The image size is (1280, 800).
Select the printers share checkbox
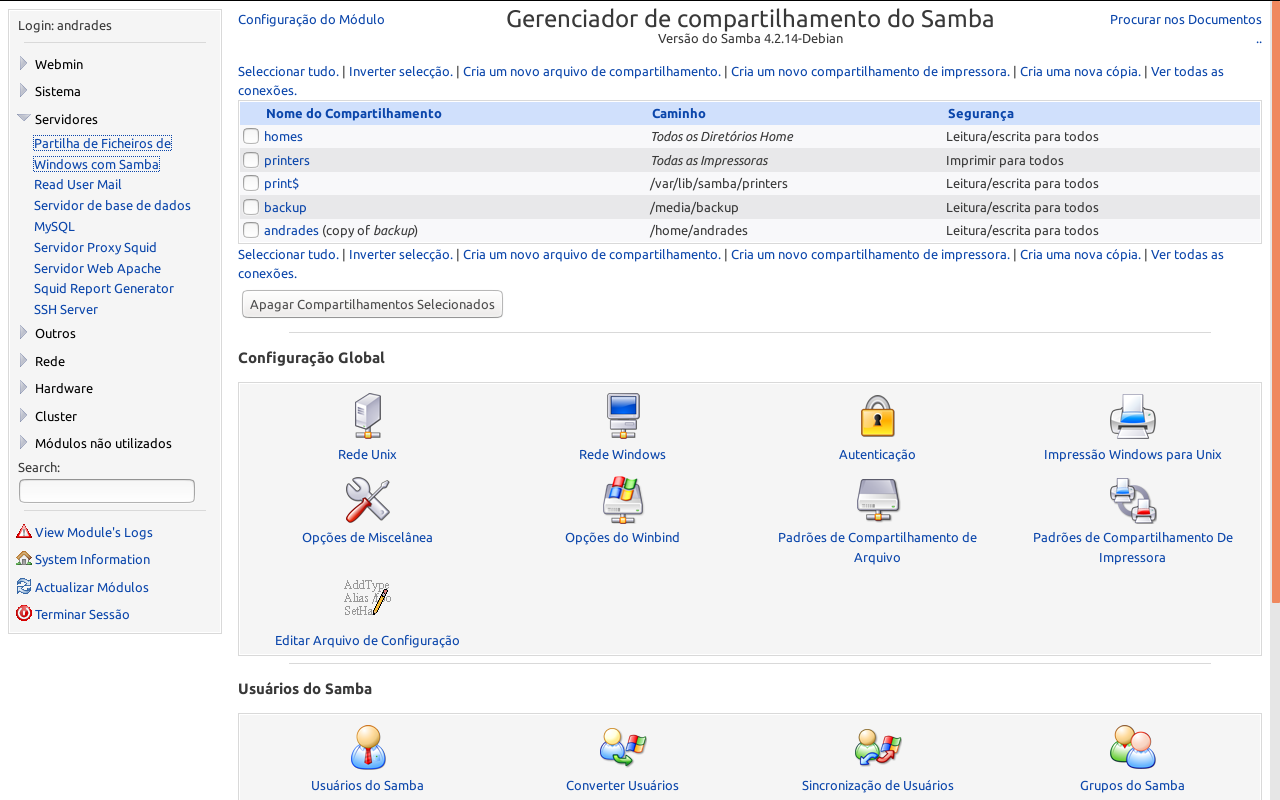pos(251,160)
